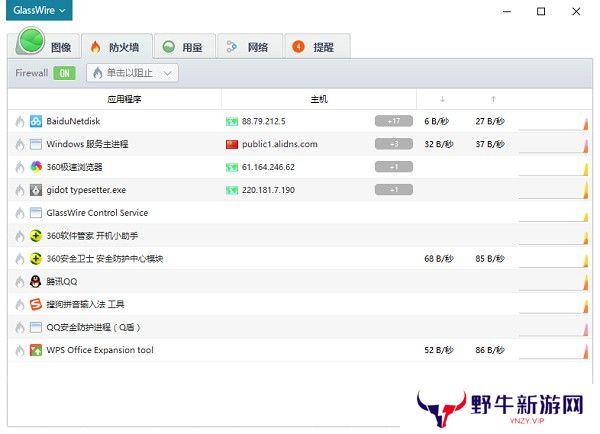Click the flag icon beside 220.181.7.190
This screenshot has width=600, height=434.
(x=232, y=190)
